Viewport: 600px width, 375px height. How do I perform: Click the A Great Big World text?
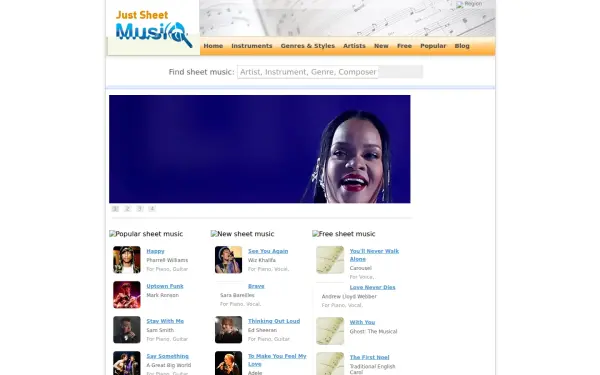[x=169, y=365]
